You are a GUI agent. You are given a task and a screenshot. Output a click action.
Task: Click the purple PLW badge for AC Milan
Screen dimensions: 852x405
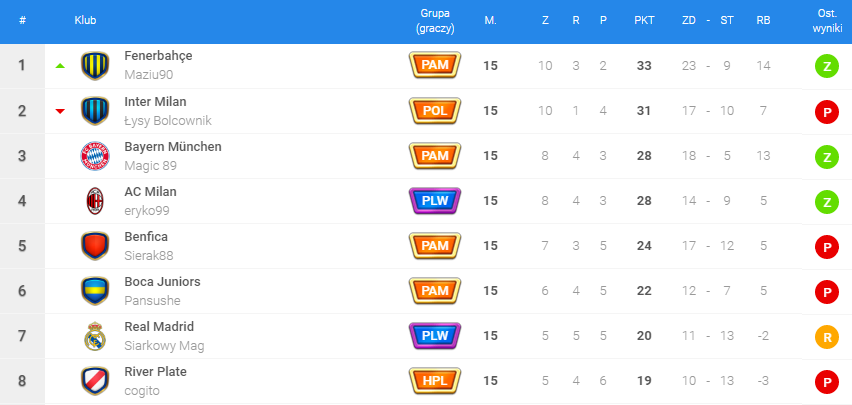435,201
